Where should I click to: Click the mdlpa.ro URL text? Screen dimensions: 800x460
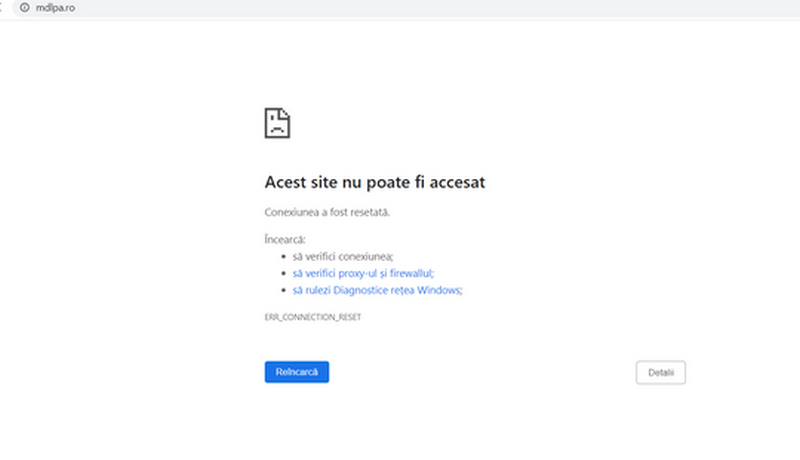(55, 7)
